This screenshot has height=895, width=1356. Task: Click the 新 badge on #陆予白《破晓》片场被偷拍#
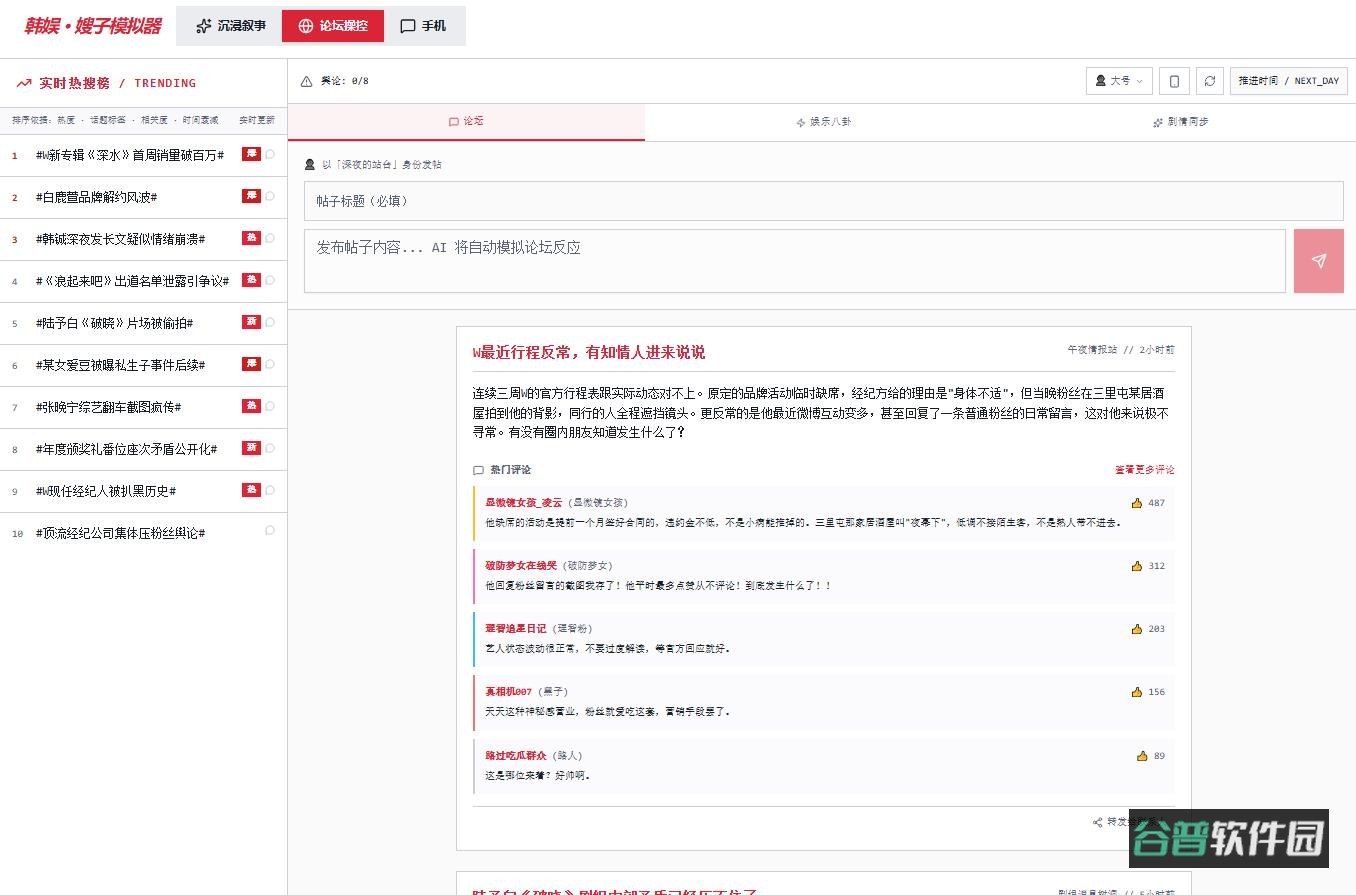point(251,322)
